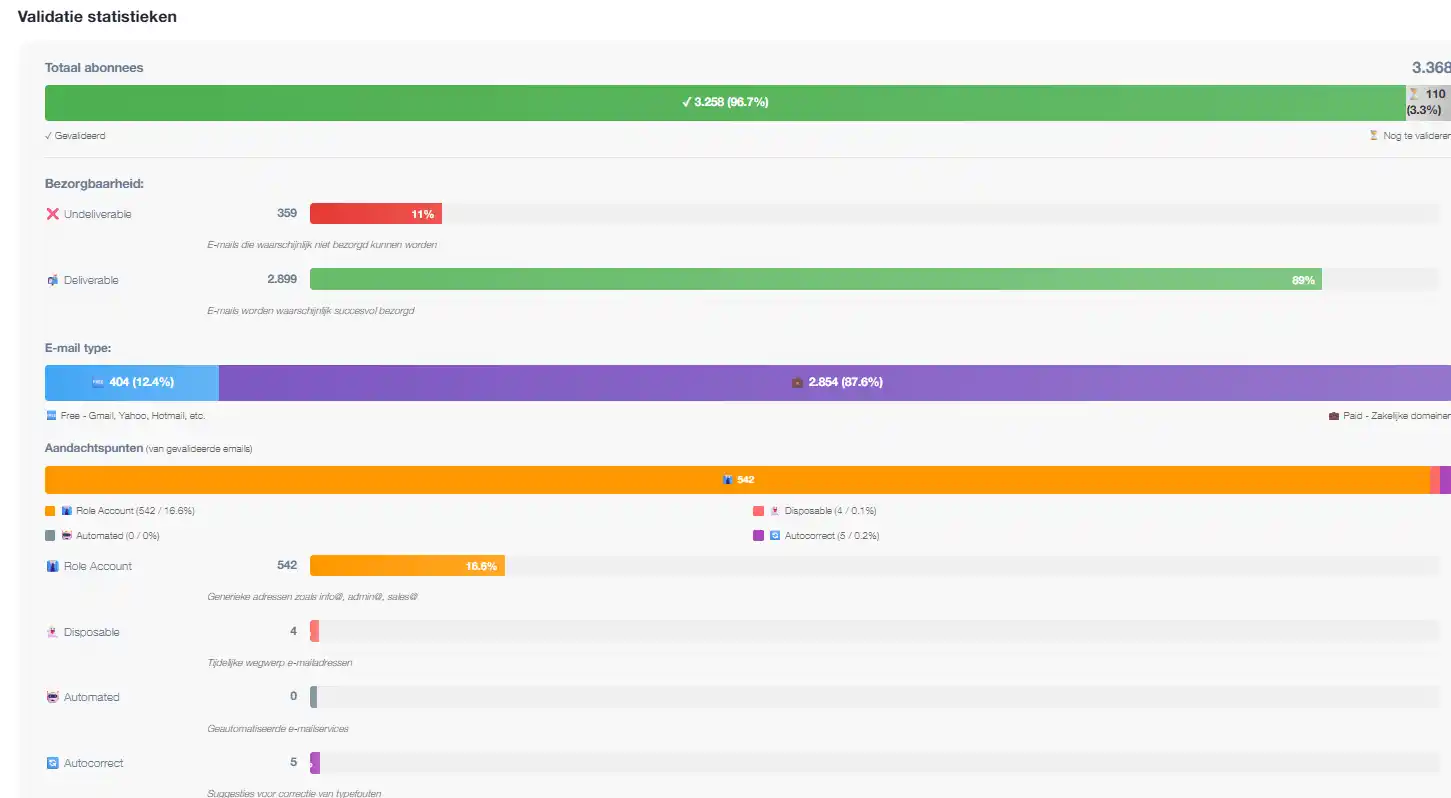Click the purple Autocorrect legend swatch
This screenshot has height=798, width=1451.
click(758, 536)
